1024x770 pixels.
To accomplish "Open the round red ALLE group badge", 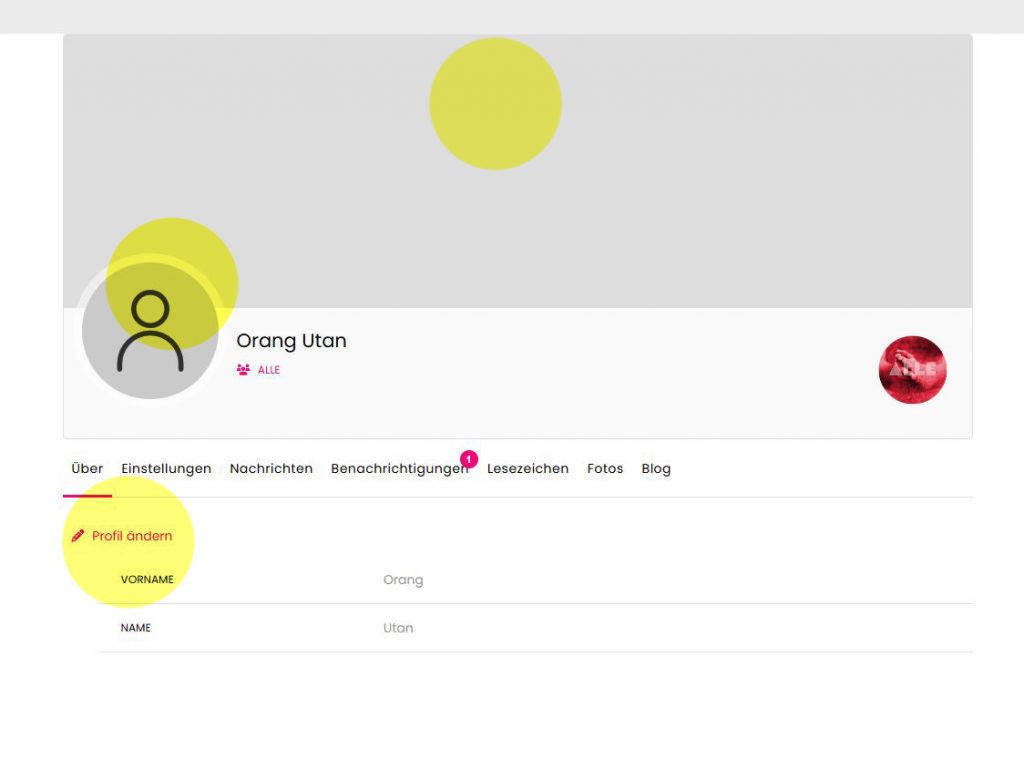I will coord(912,370).
